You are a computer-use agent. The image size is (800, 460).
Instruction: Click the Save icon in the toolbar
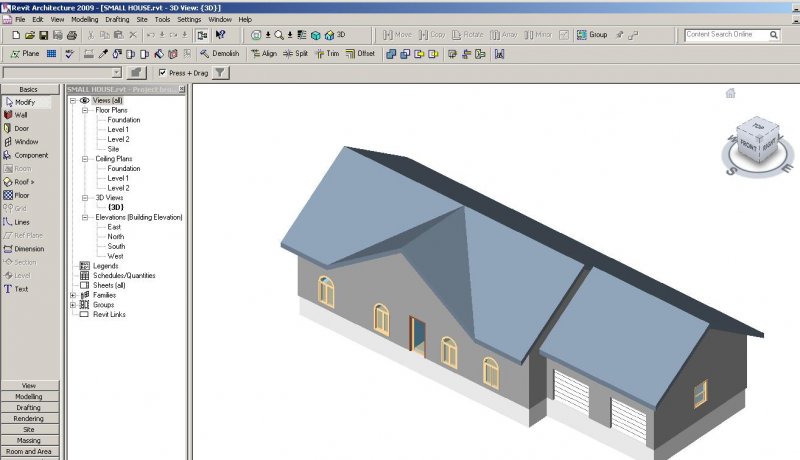44,35
